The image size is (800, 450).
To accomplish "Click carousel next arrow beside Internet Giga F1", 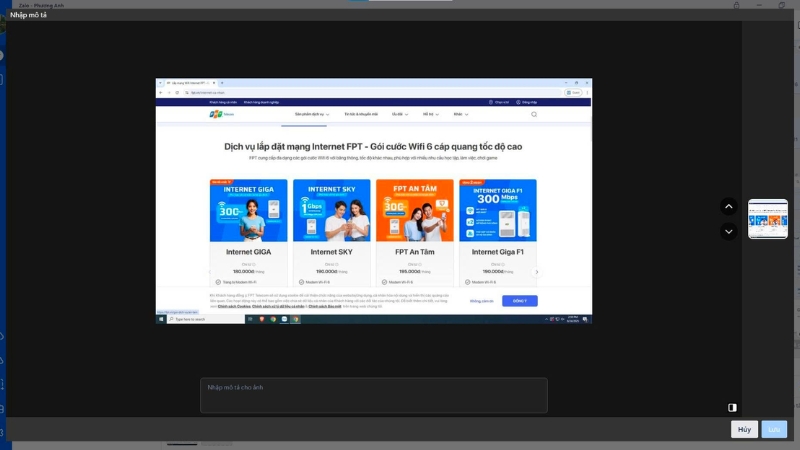I will pyautogui.click(x=536, y=272).
